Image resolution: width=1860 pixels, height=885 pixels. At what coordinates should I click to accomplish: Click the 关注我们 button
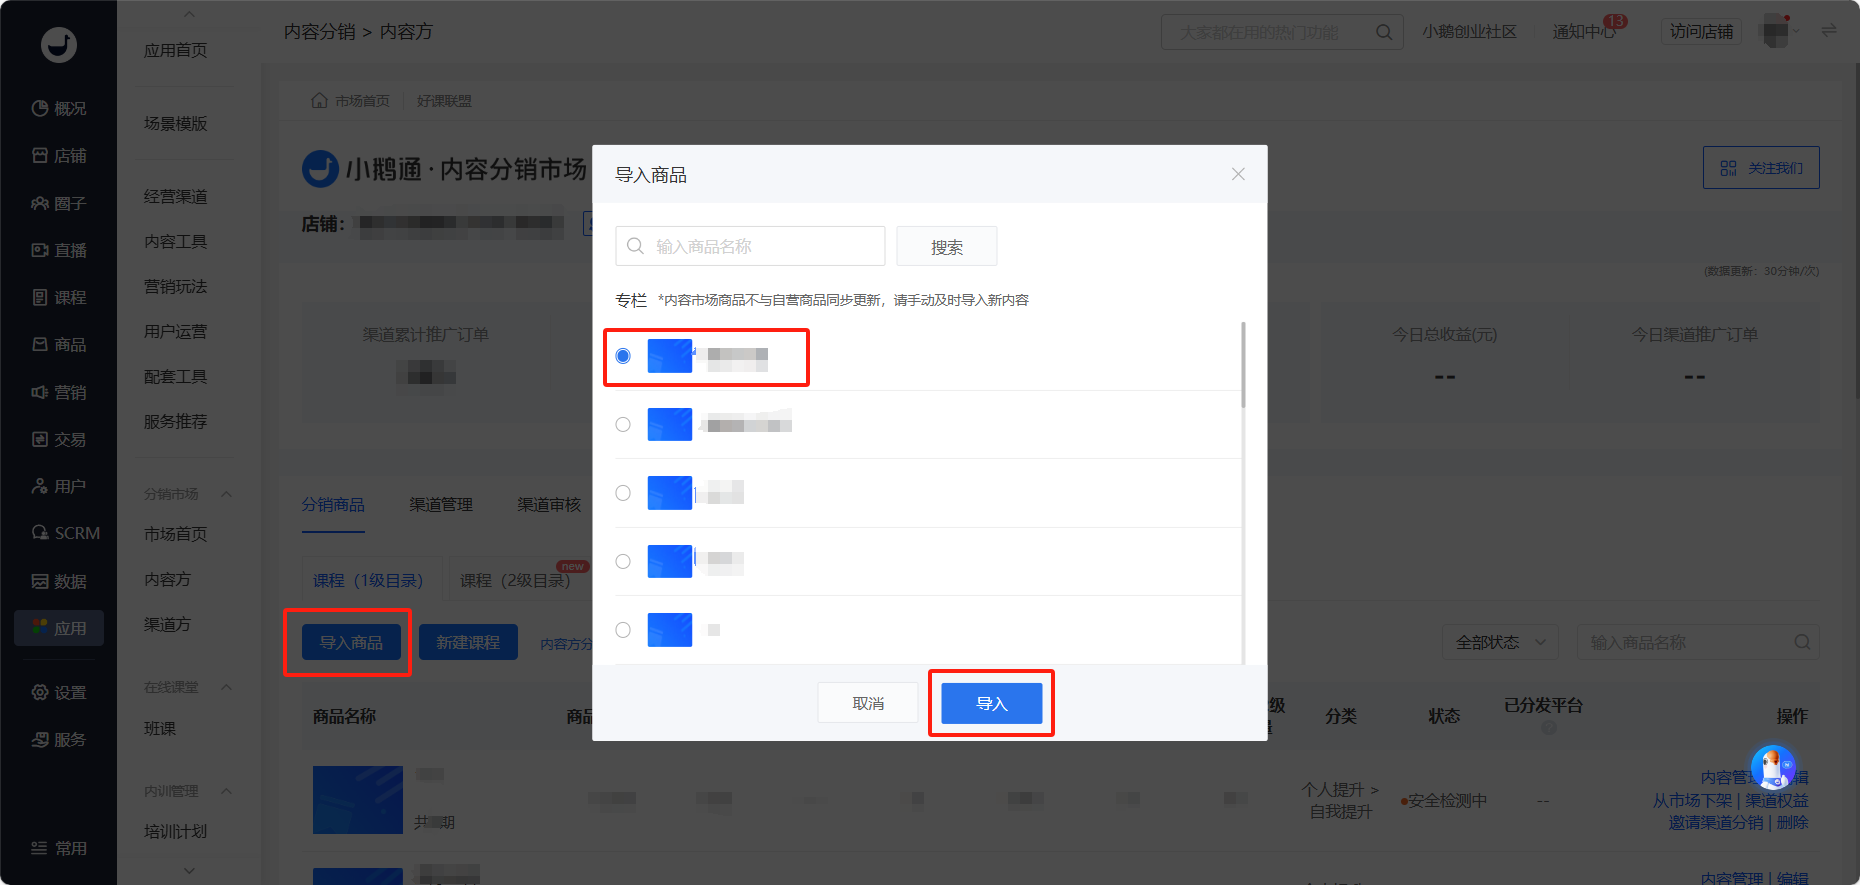click(1761, 168)
